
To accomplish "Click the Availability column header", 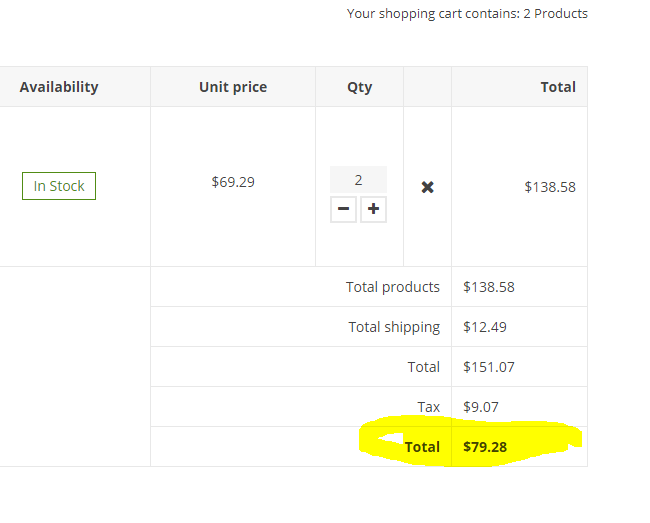I will pyautogui.click(x=59, y=87).
